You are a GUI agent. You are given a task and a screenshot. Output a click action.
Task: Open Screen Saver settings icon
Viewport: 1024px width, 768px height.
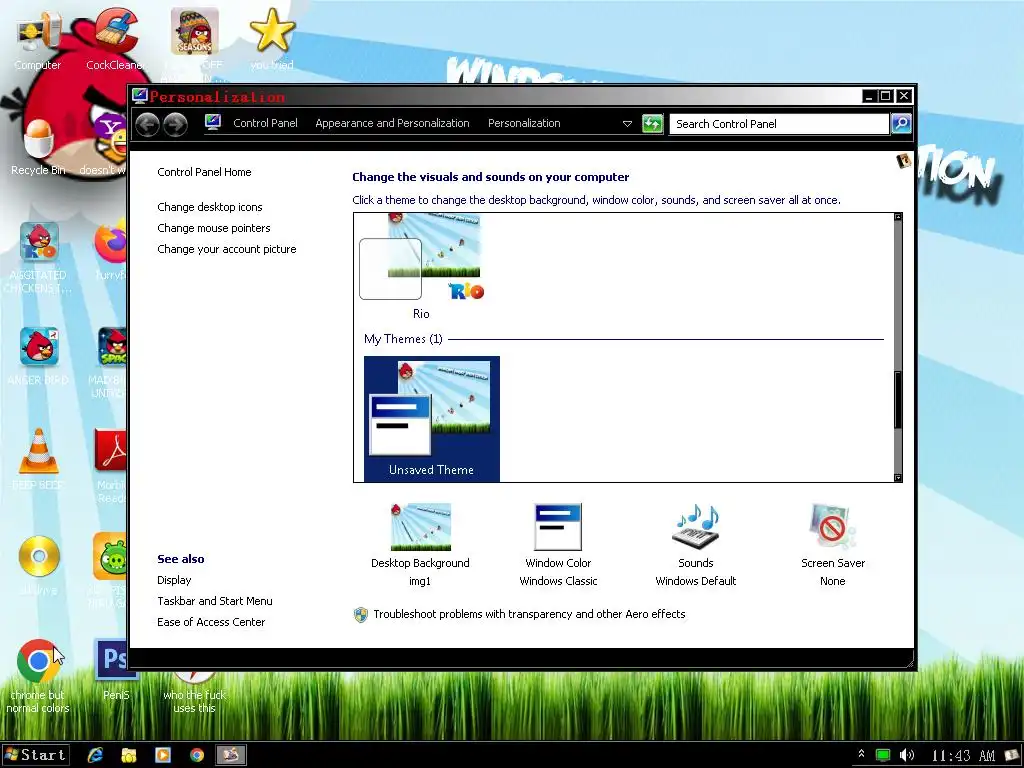(832, 526)
